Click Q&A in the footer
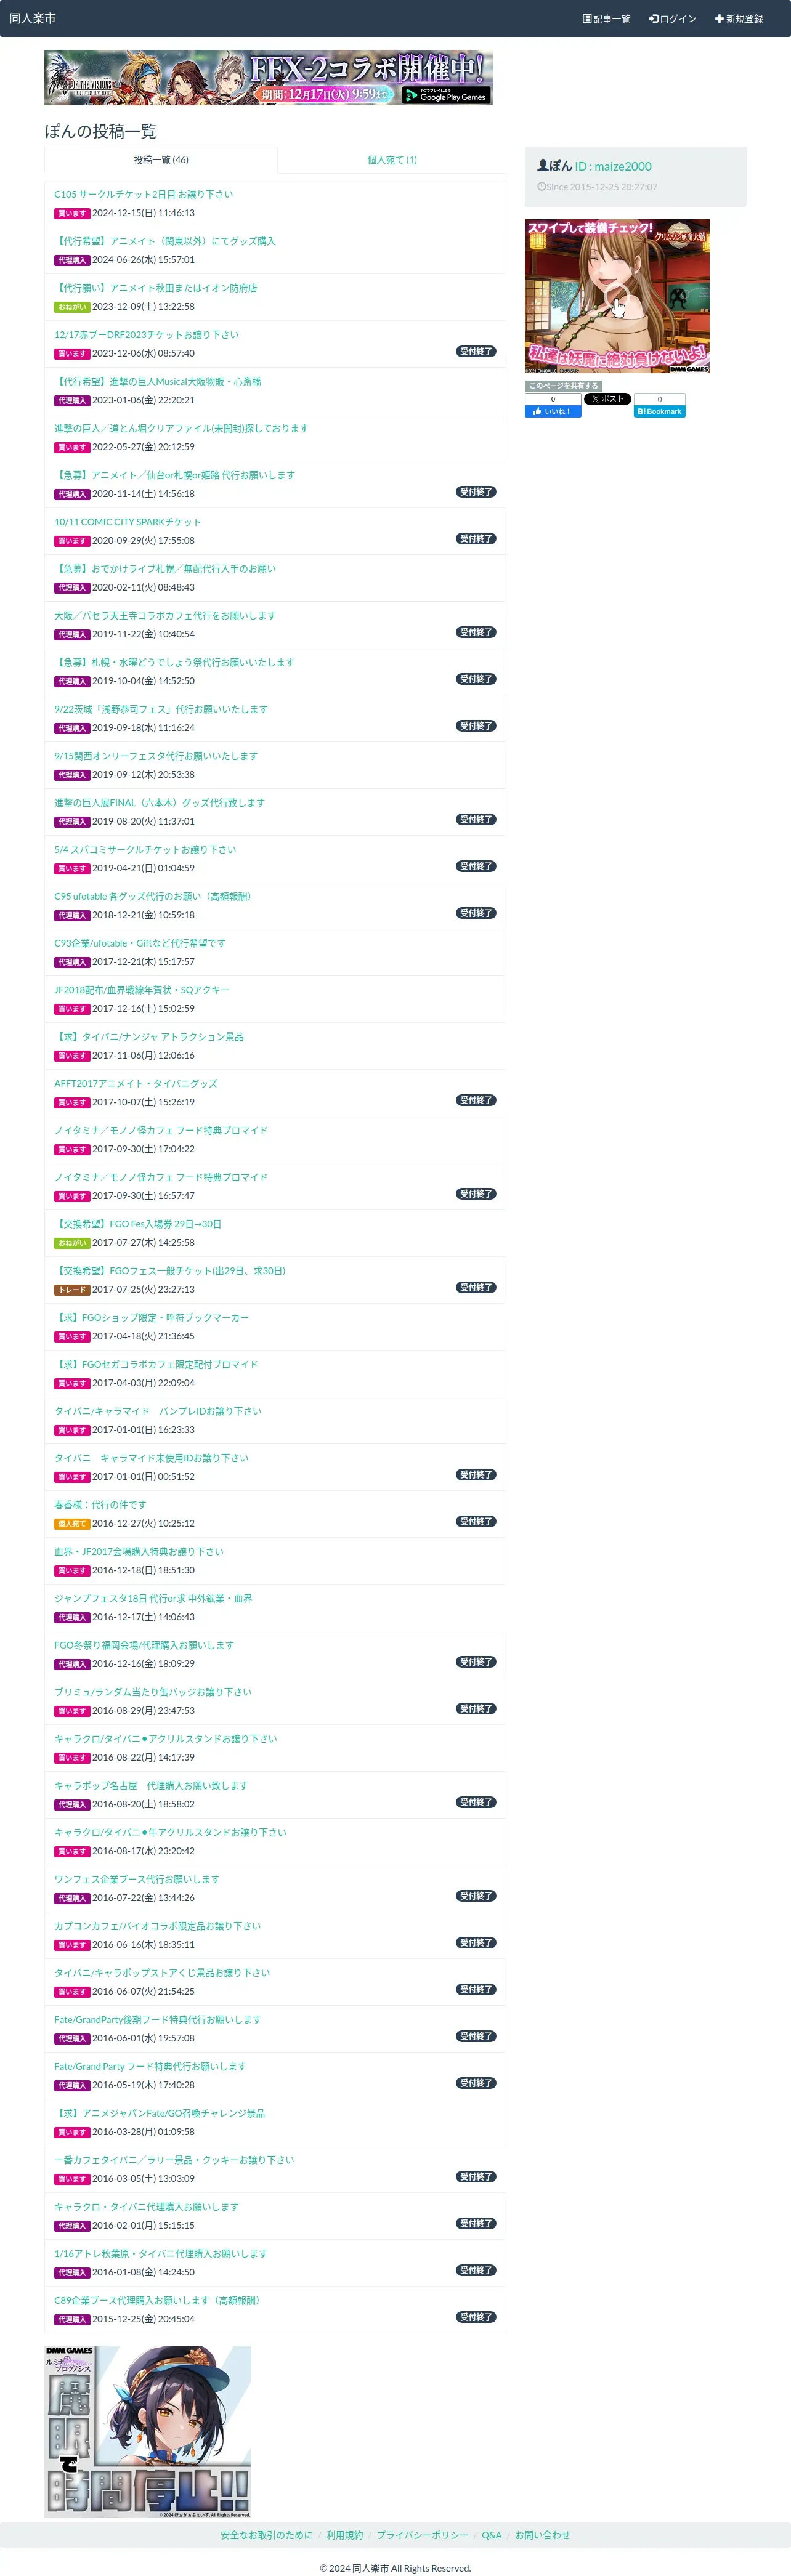The height and width of the screenshot is (2576, 791). pos(492,2535)
